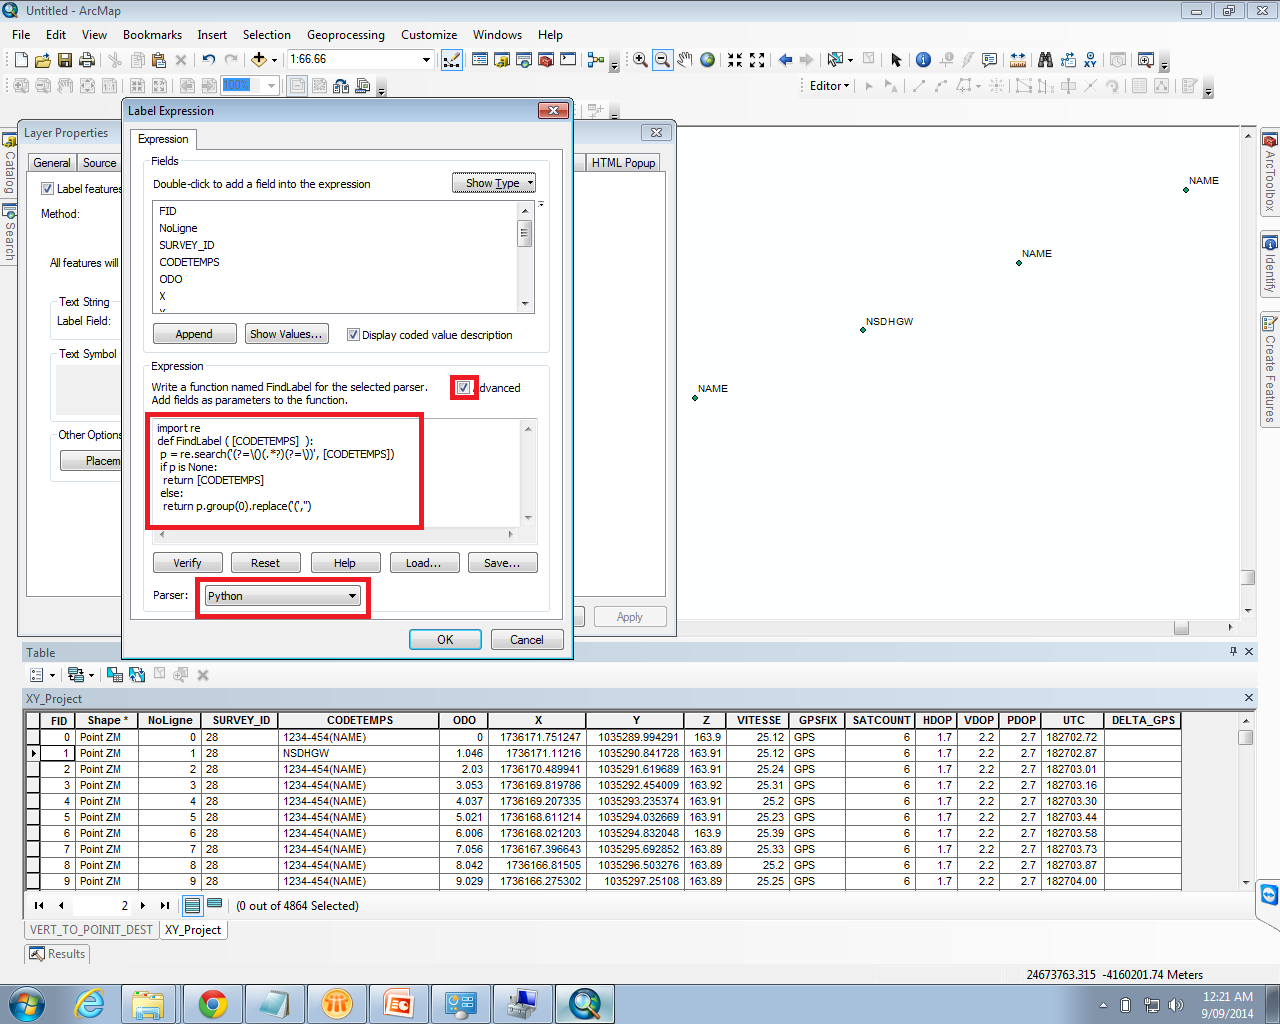
Task: Cancel the Label Expression dialog
Action: [527, 640]
